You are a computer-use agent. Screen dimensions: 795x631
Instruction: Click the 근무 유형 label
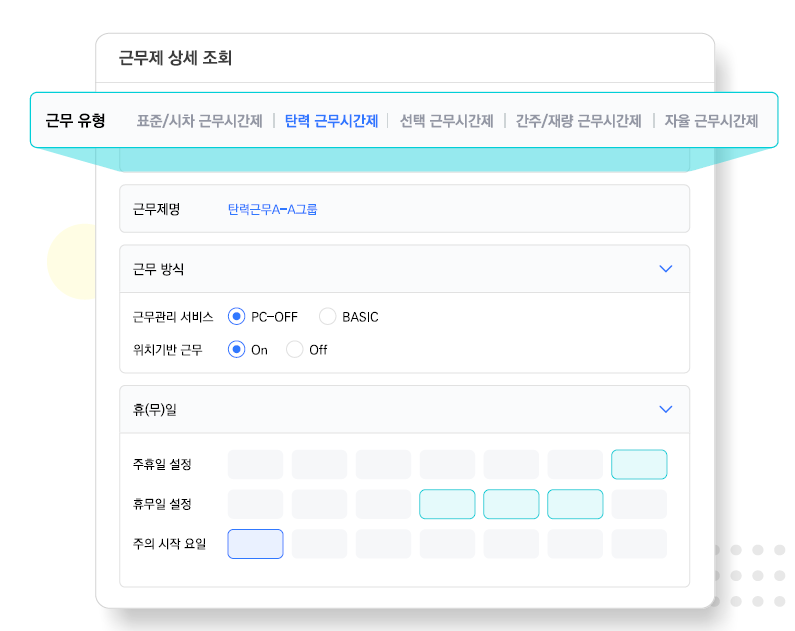[76, 121]
